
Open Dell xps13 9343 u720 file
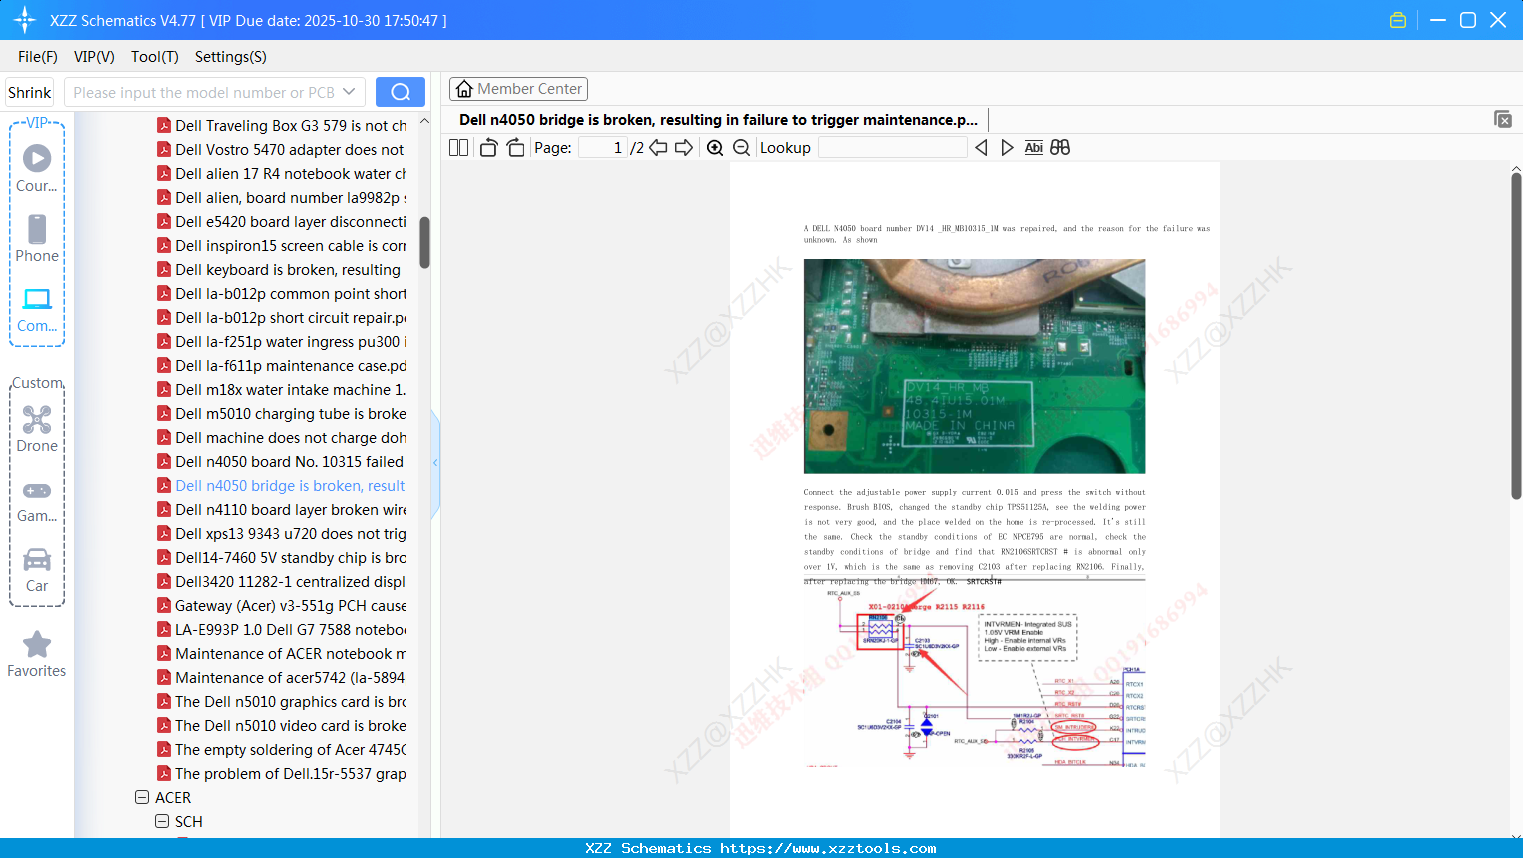[282, 534]
